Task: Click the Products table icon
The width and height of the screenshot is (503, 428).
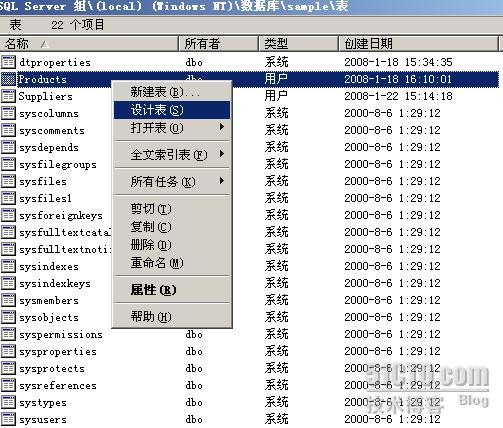Action: [x=8, y=79]
